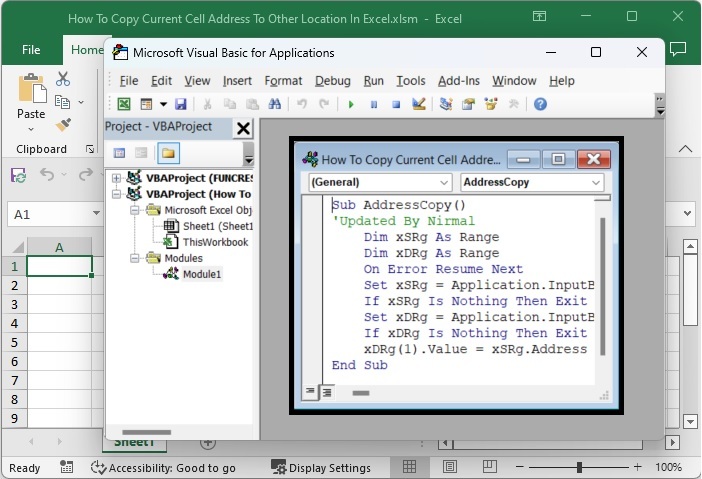Click the Name Box showing A1
The height and width of the screenshot is (479, 702).
[x=55, y=214]
